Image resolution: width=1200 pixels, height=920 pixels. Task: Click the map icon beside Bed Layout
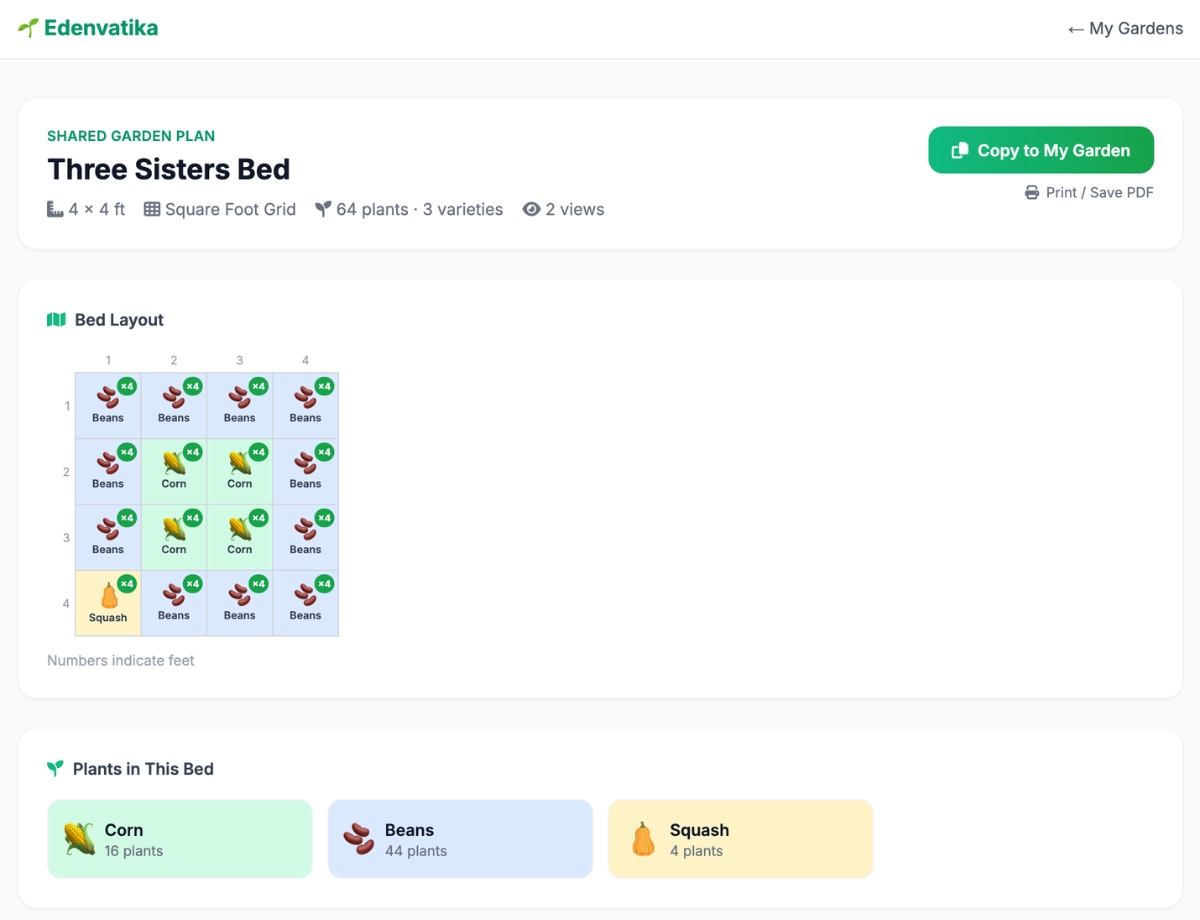[x=56, y=320]
